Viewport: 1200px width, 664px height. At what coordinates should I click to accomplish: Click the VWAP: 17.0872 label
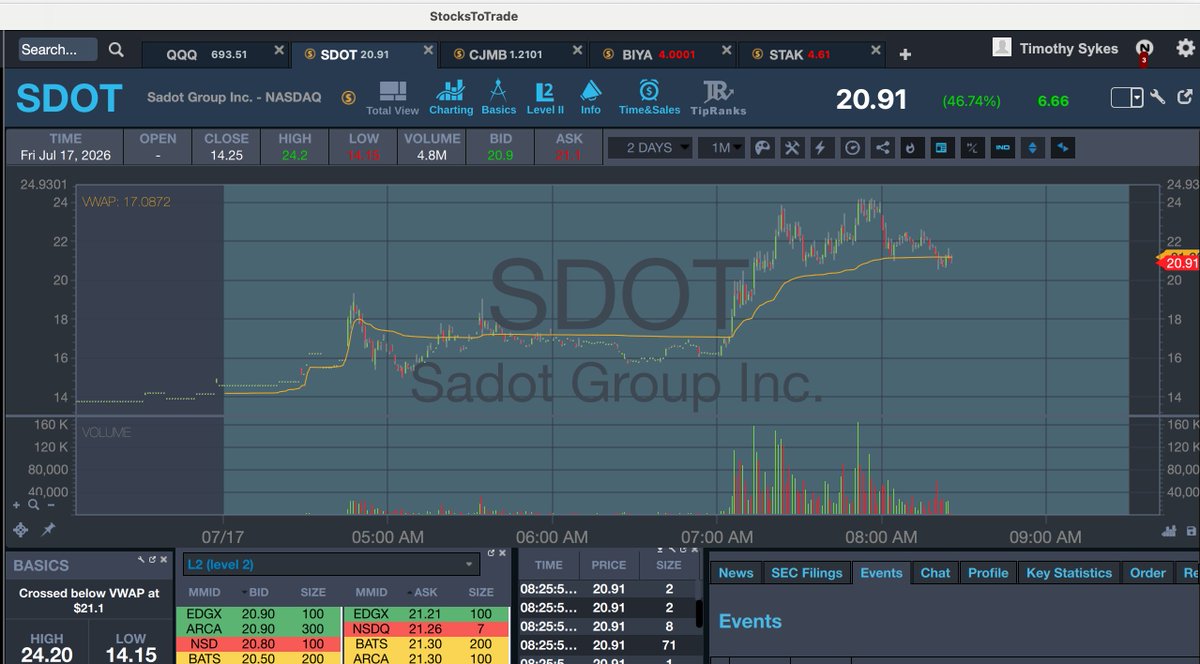pyautogui.click(x=126, y=202)
